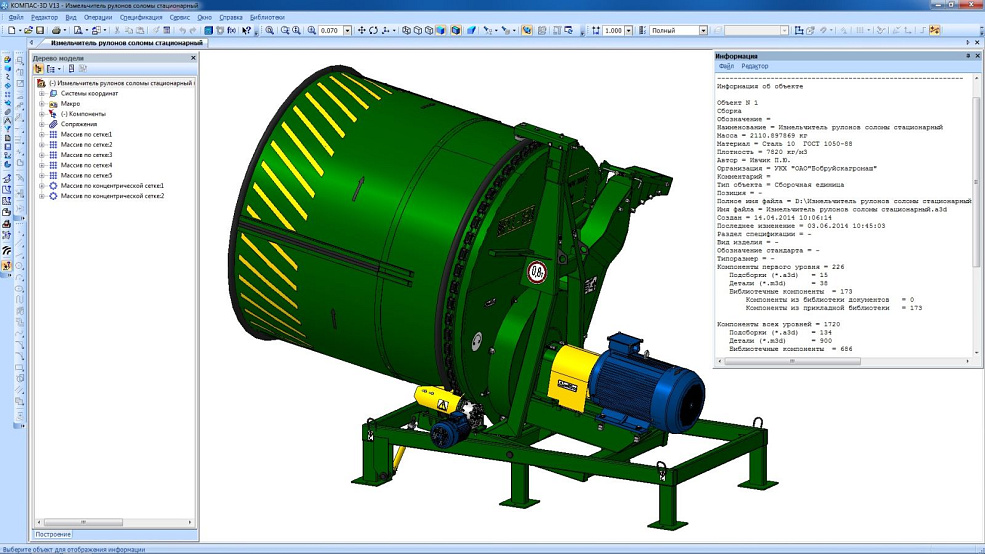Open the Спецификация menu
This screenshot has width=985, height=554.
pos(140,18)
